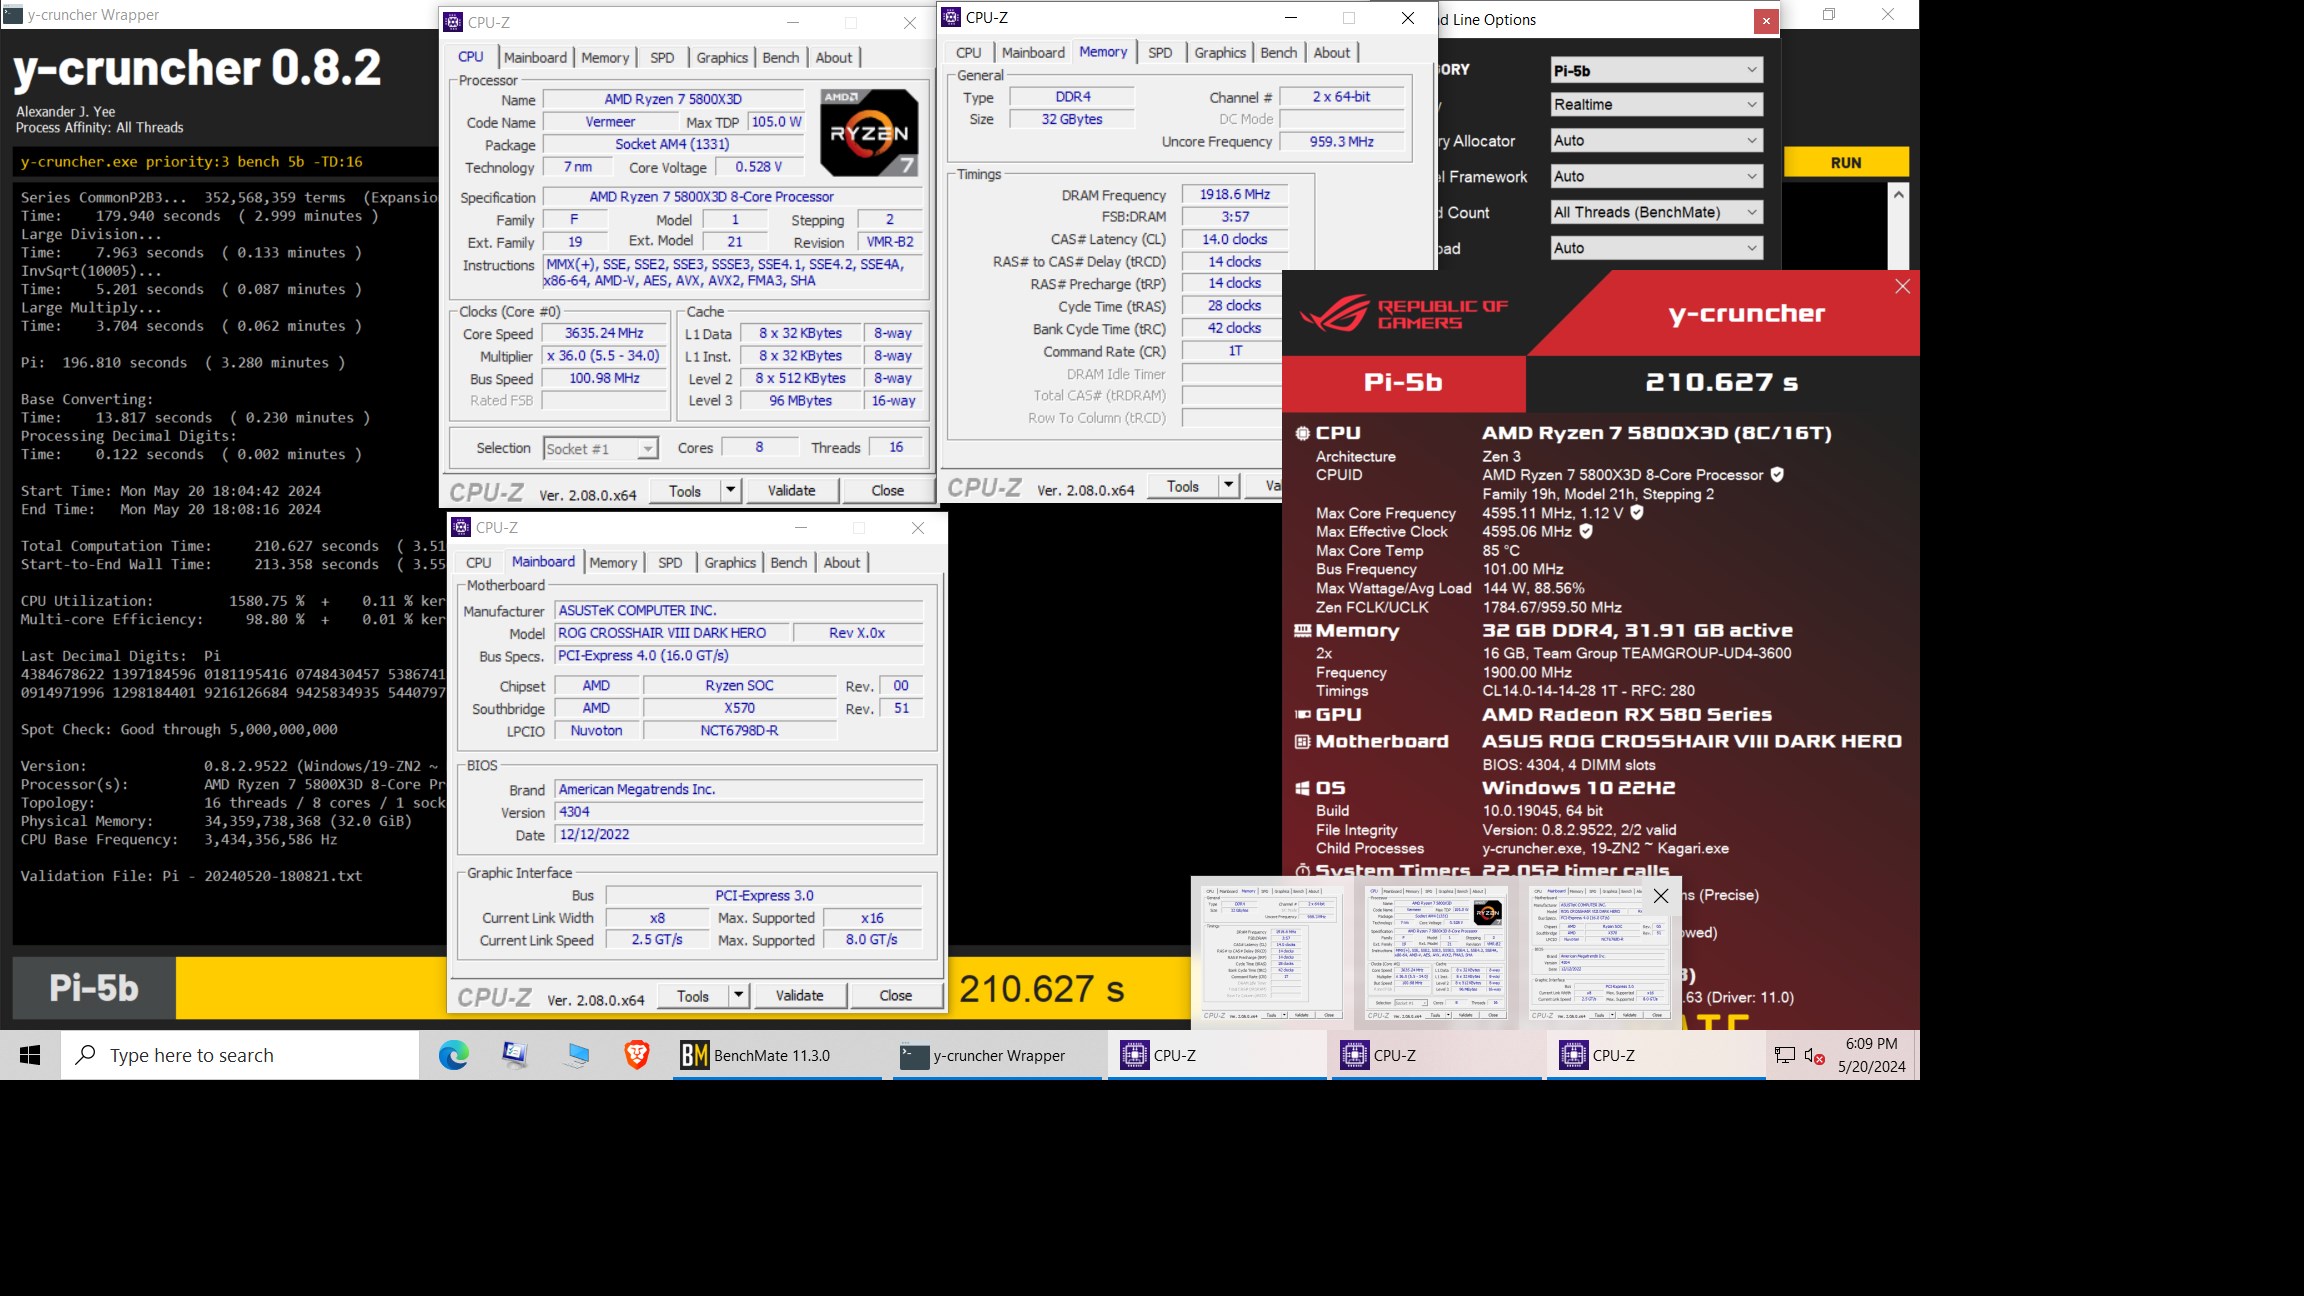Click the DRAM Frequency 1918.6 MHz value

(x=1235, y=195)
